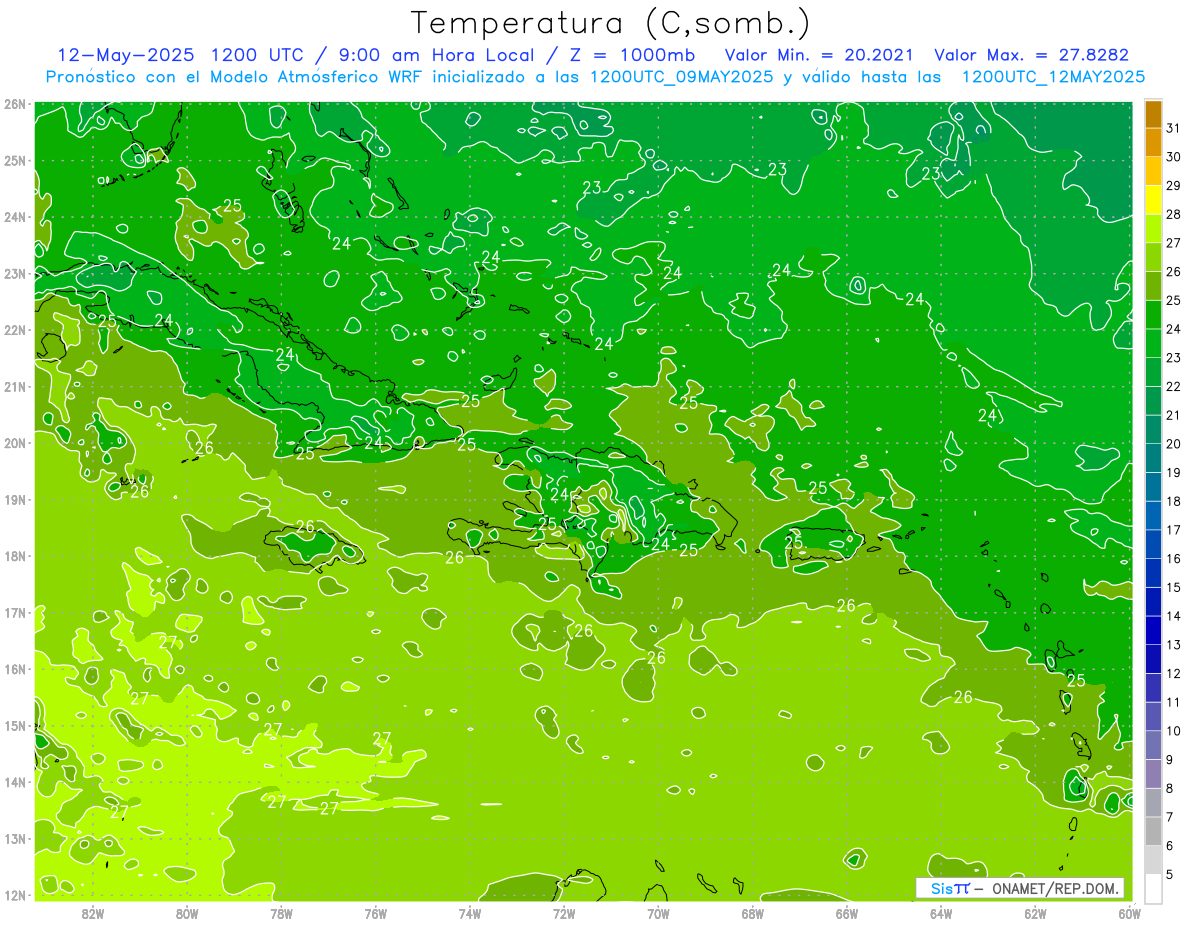Click the '17N' latitude axis label
Image resolution: width=1200 pixels, height=927 pixels.
[15, 613]
